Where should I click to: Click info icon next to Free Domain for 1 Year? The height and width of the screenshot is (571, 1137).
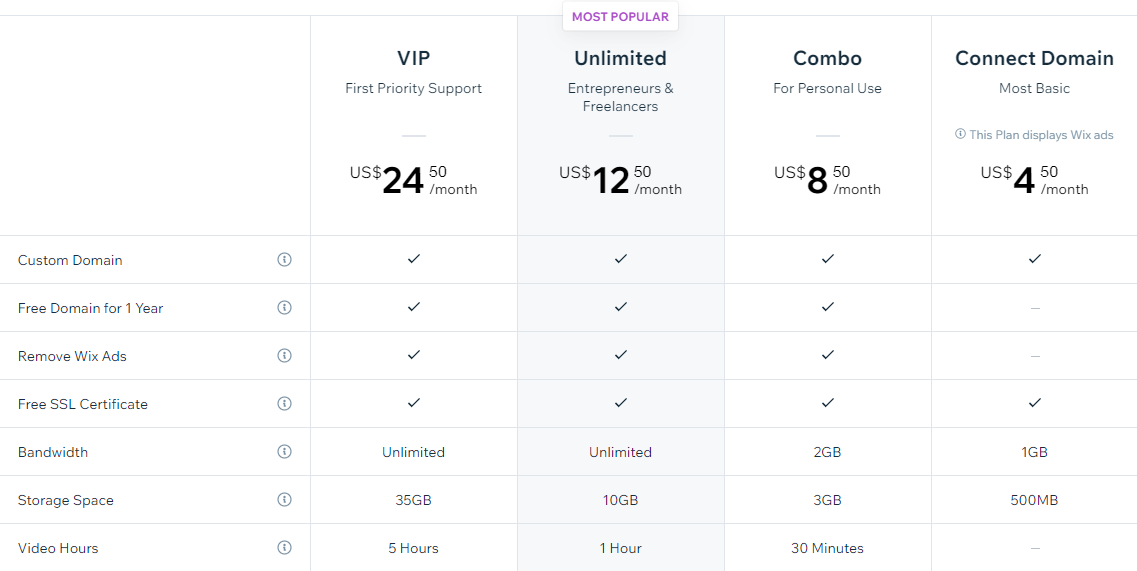284,308
